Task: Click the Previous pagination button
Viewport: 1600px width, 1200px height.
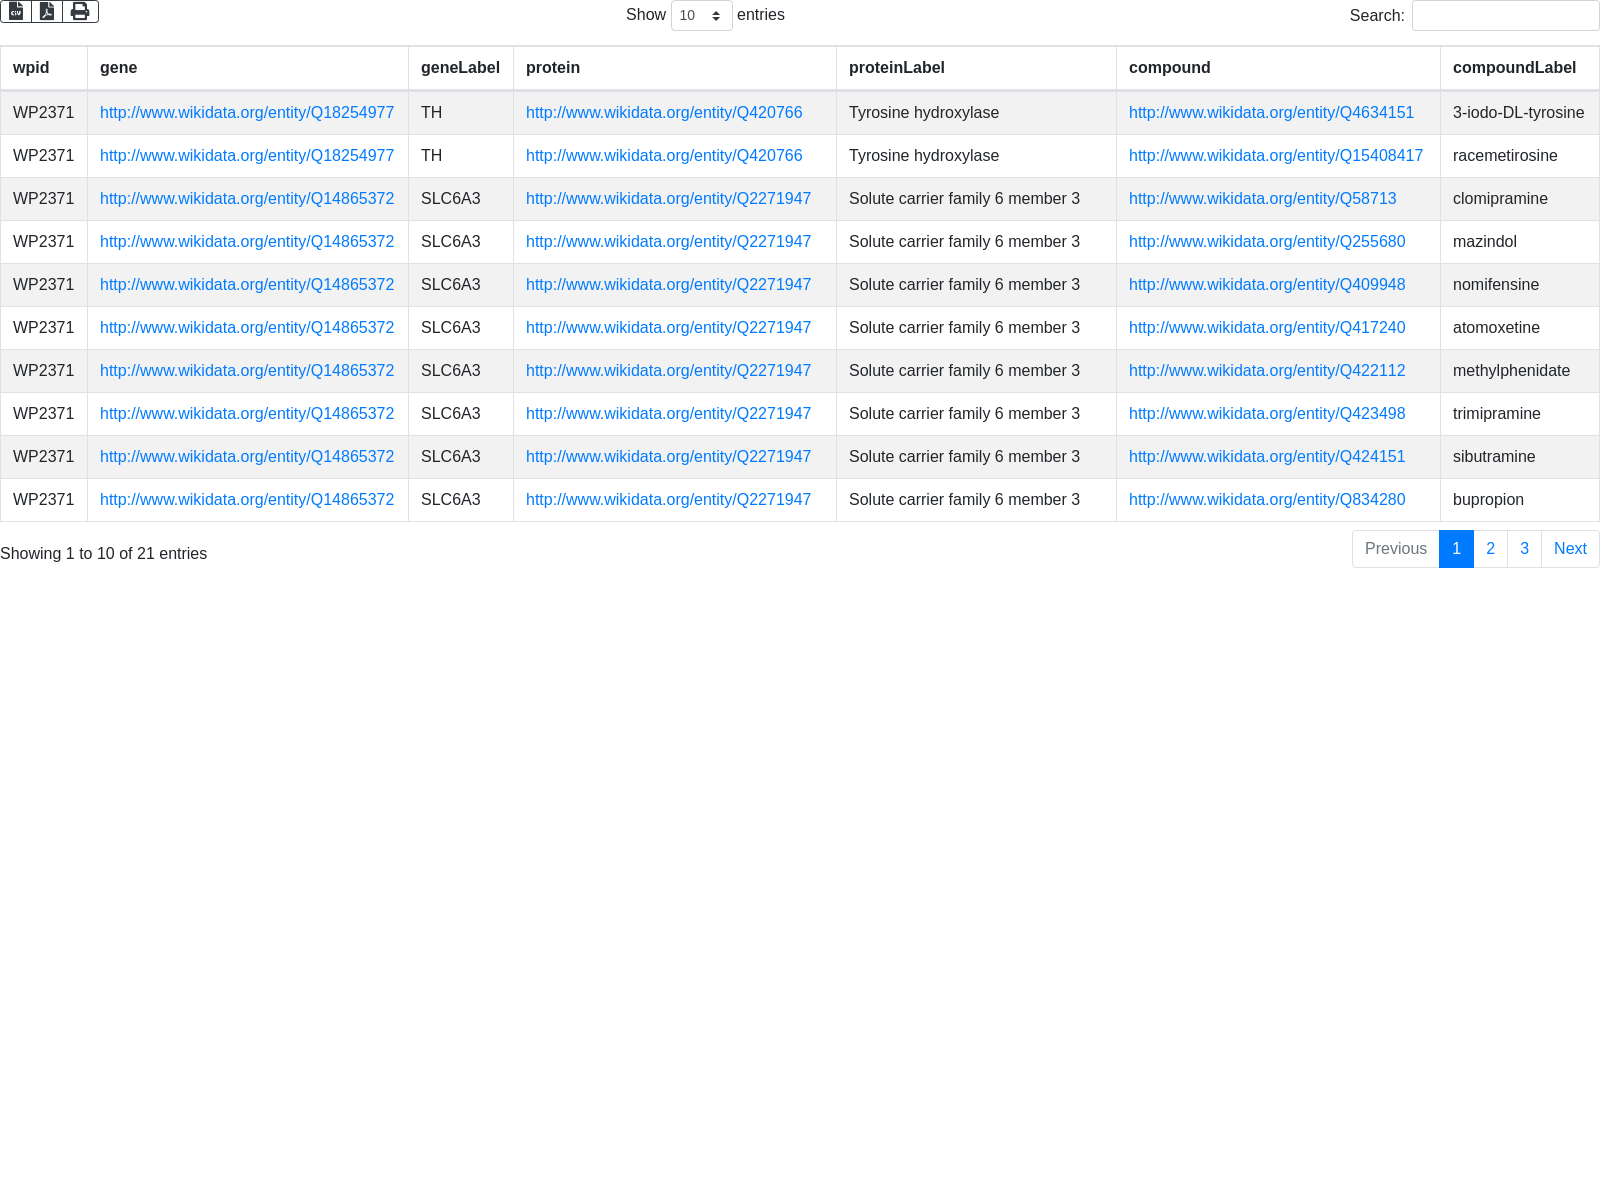Action: click(1395, 549)
